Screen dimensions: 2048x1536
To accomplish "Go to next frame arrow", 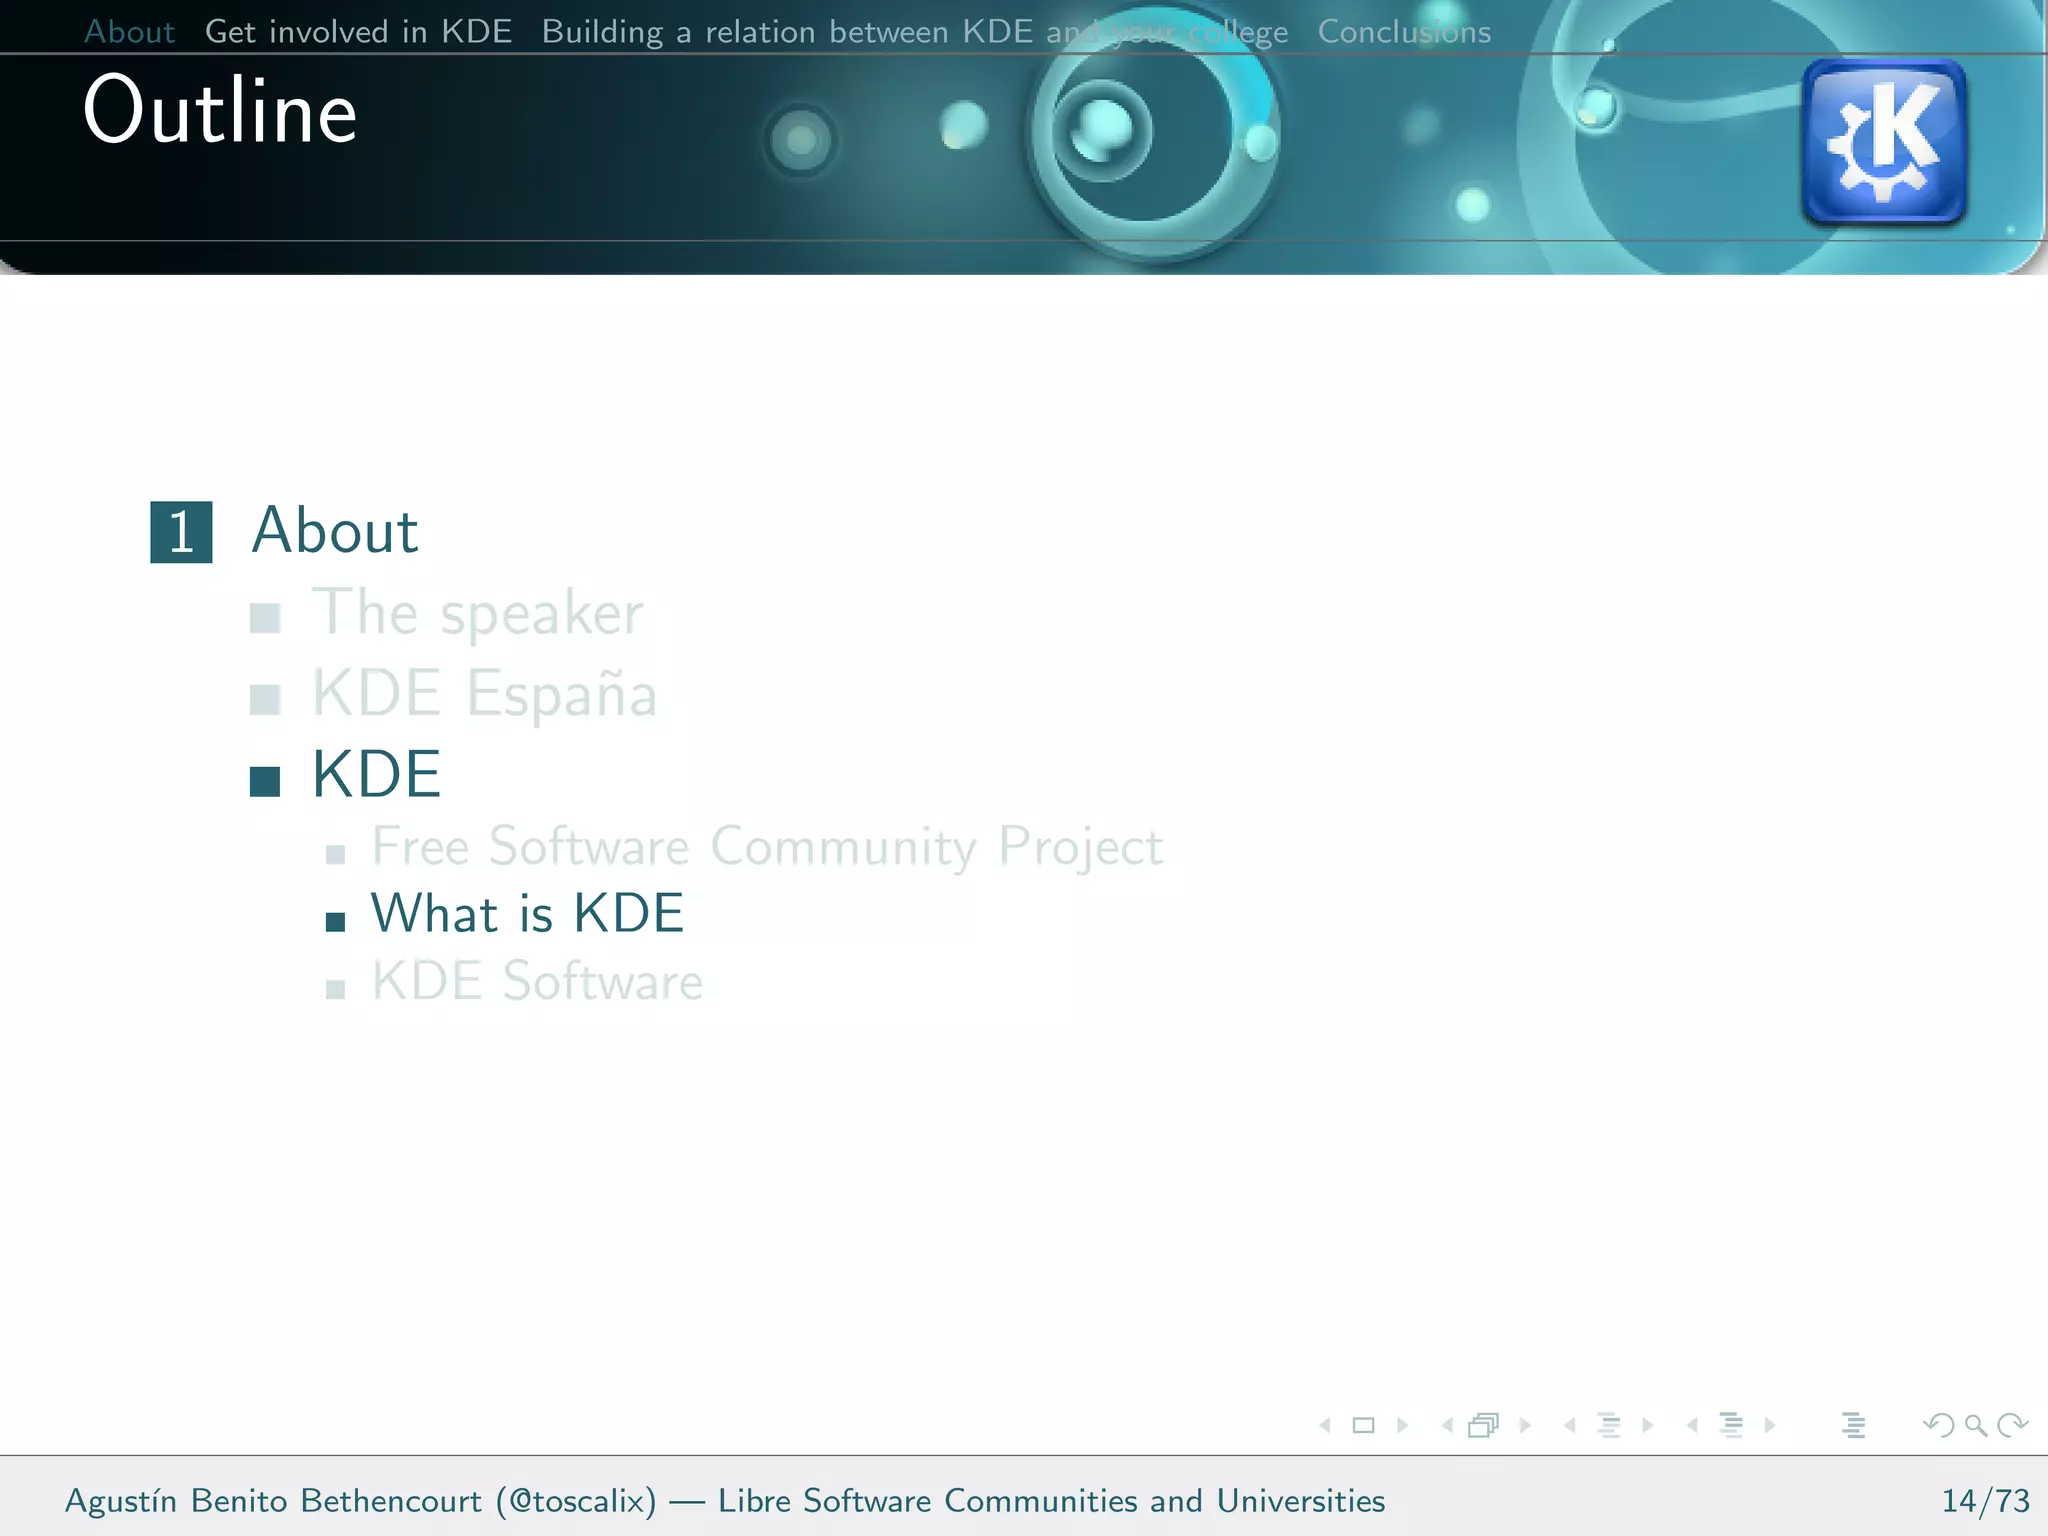I will pos(1525,1425).
